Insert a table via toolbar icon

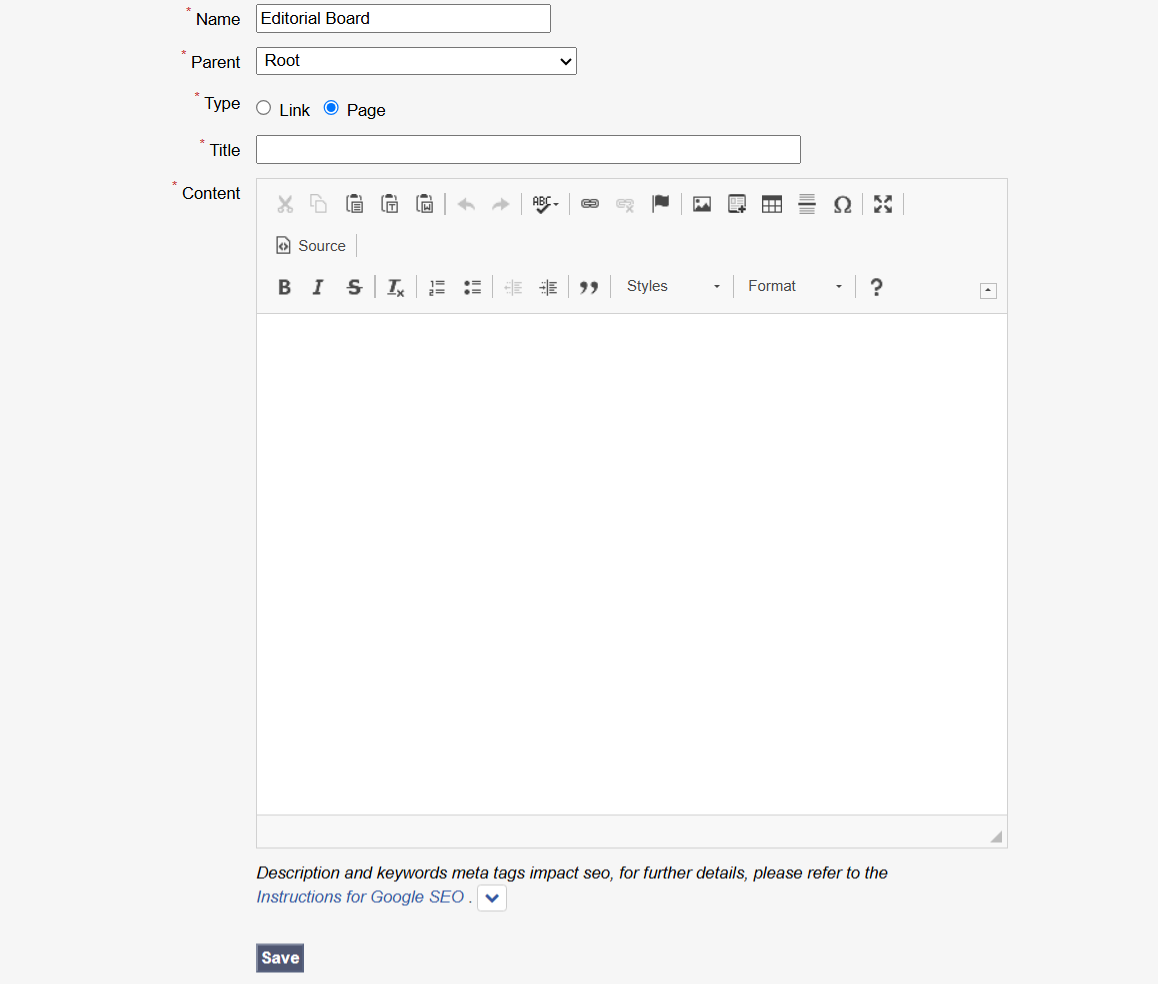pos(772,204)
